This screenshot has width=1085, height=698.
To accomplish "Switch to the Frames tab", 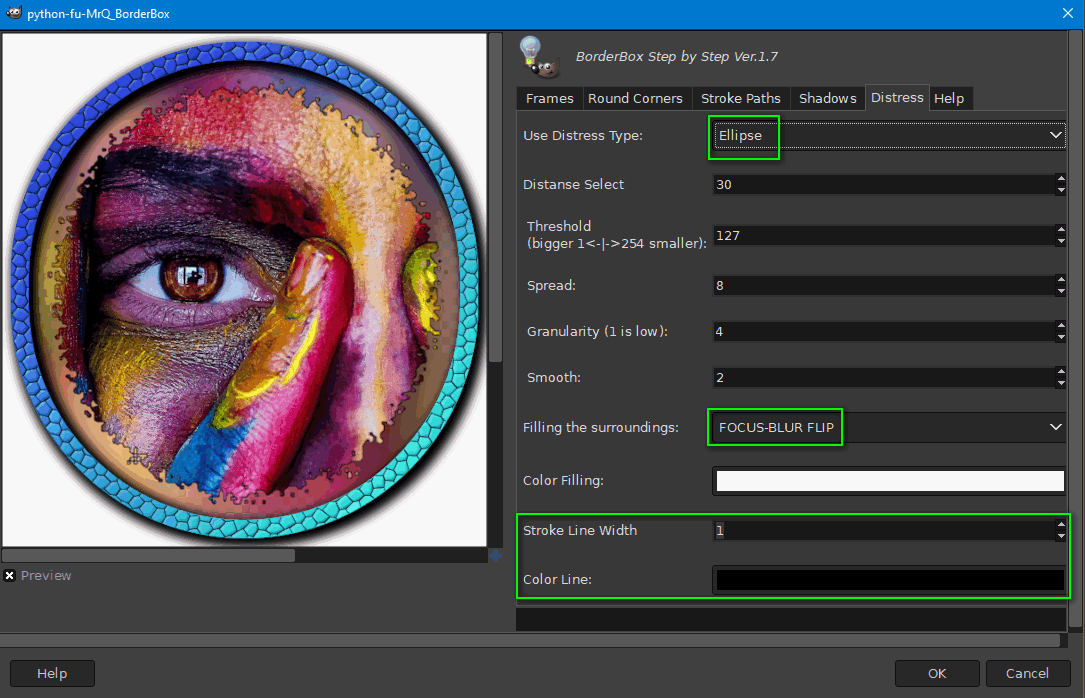I will (x=549, y=98).
